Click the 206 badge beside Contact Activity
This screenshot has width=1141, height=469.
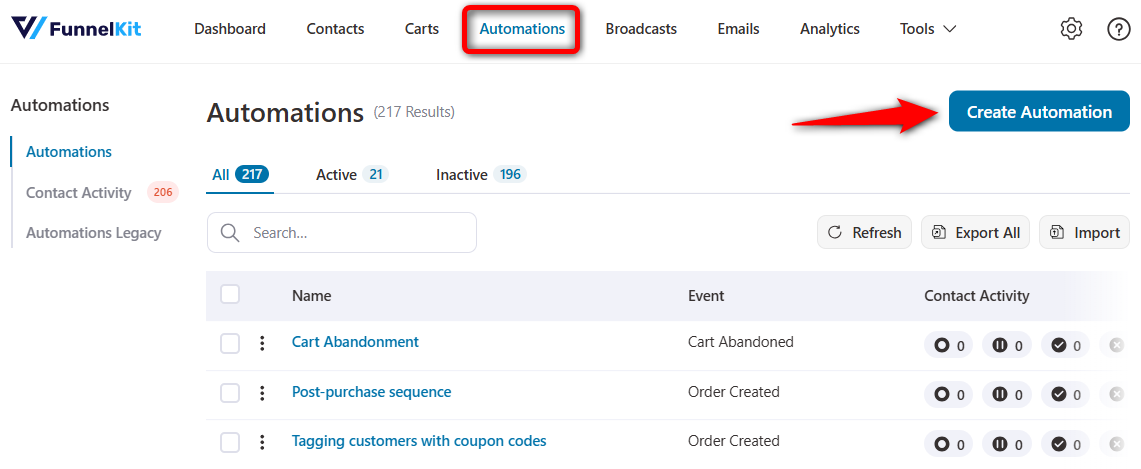click(163, 193)
